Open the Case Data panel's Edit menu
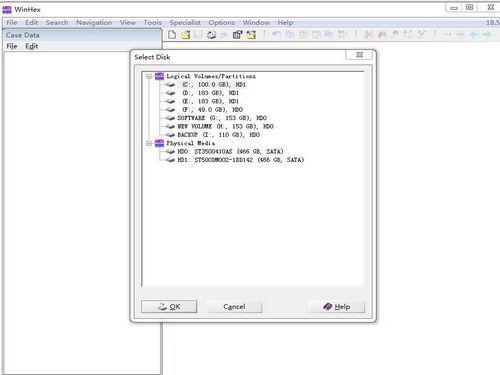Image resolution: width=500 pixels, height=375 pixels. click(31, 46)
